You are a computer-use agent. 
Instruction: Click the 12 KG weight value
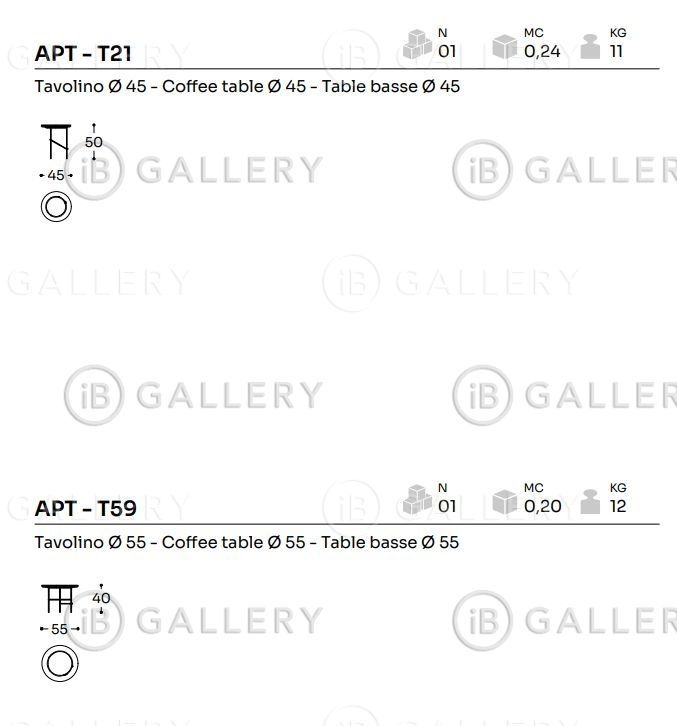618,506
